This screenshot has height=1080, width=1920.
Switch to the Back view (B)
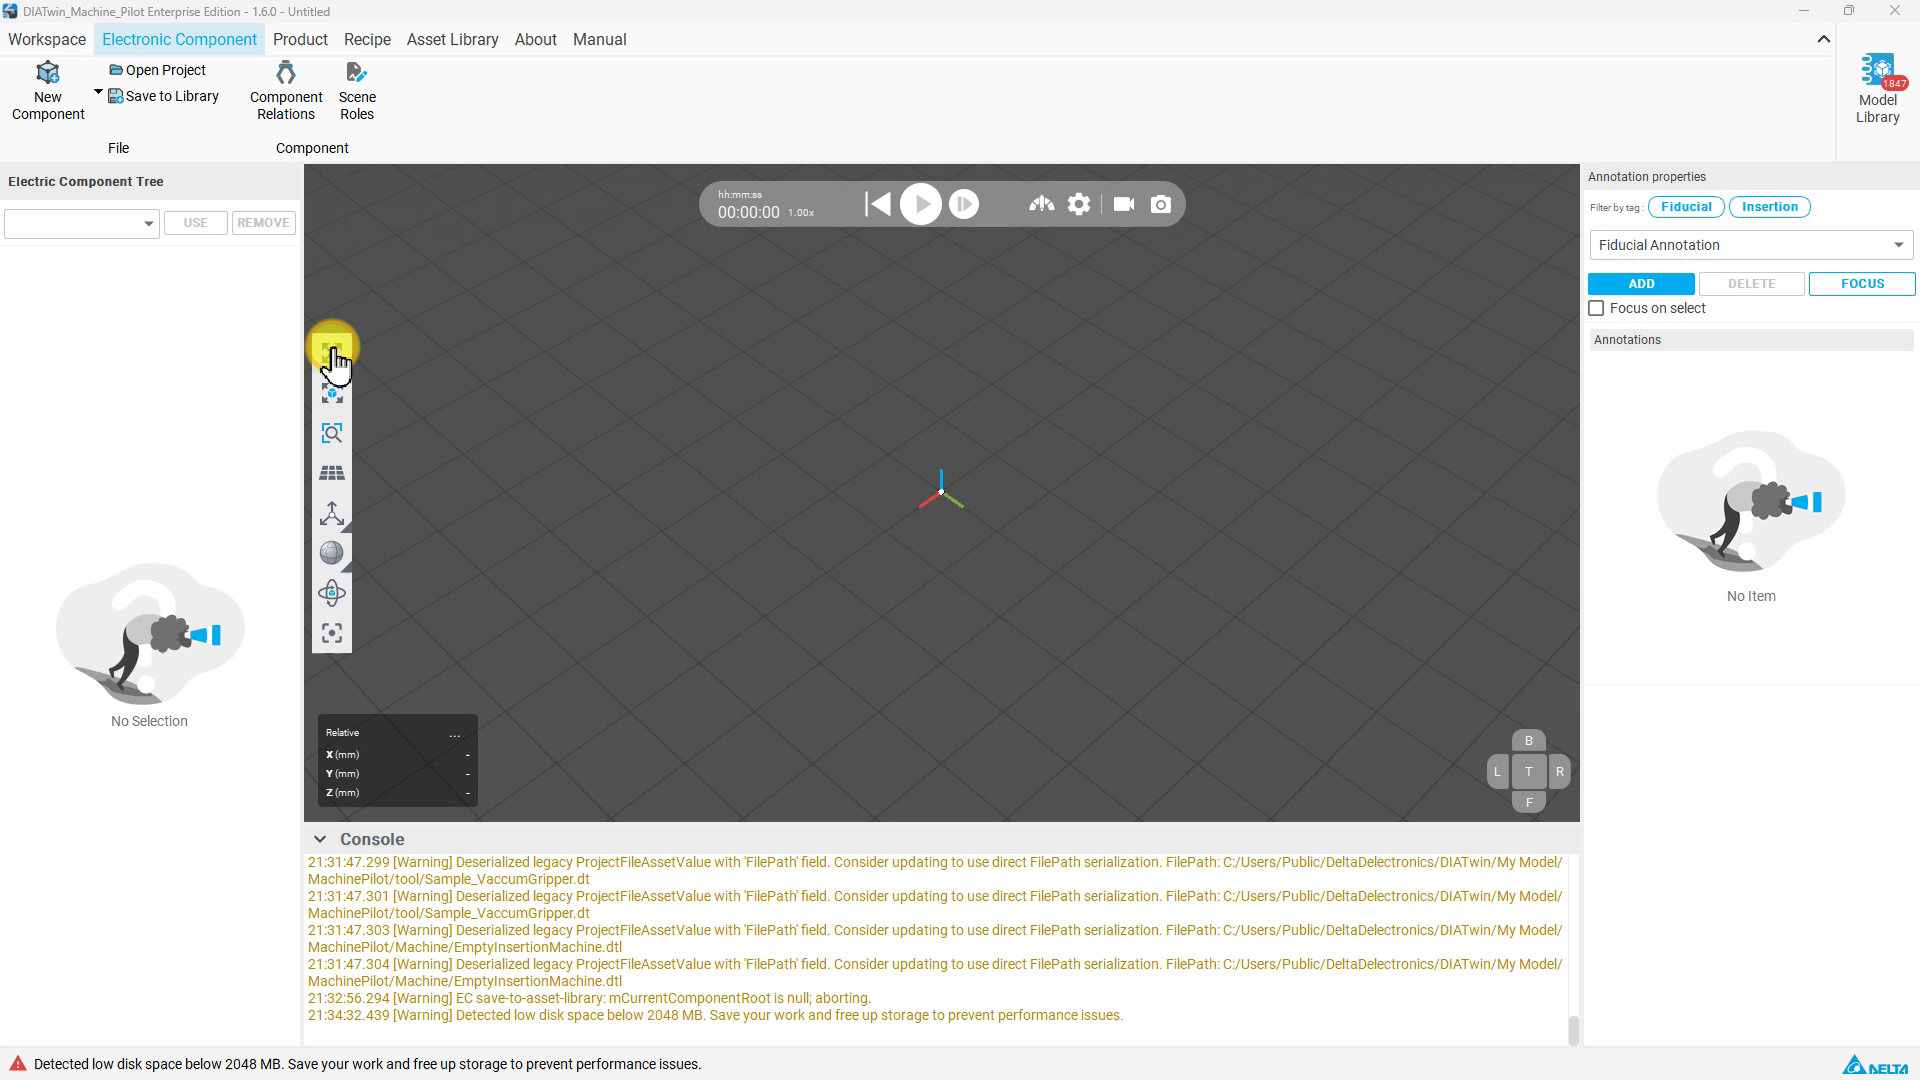click(x=1528, y=741)
